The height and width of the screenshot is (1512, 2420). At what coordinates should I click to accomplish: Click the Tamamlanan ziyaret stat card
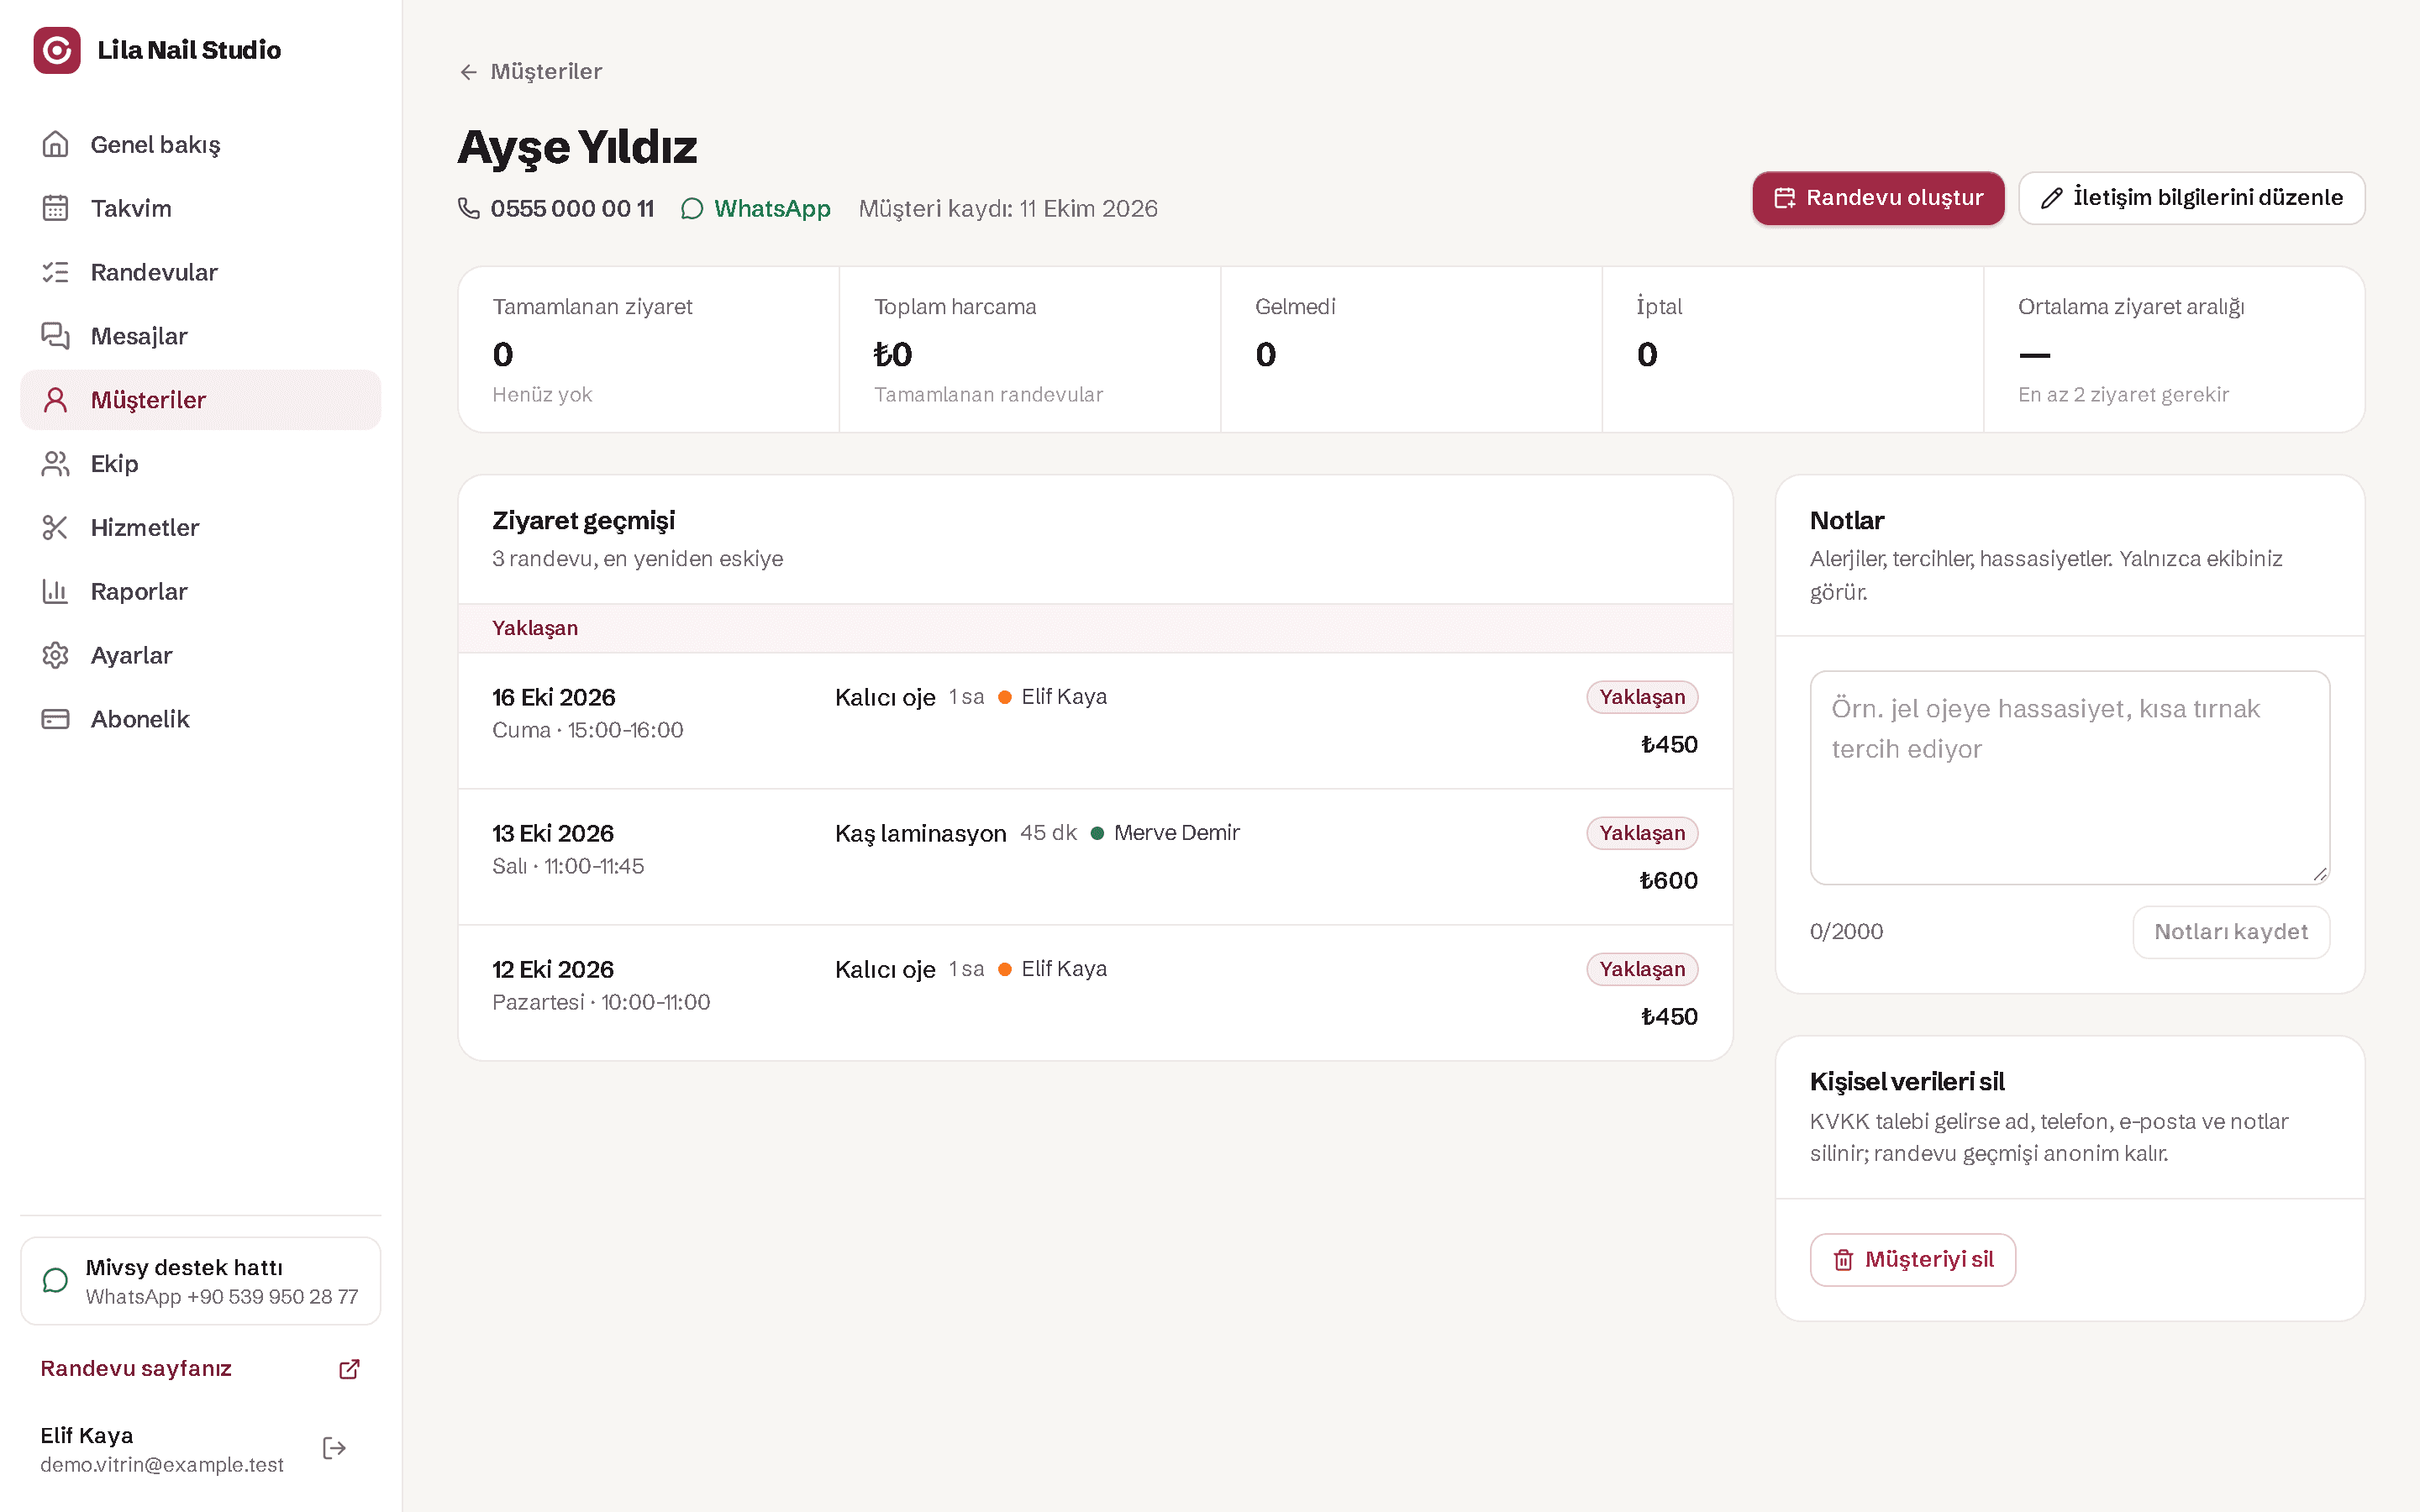tap(649, 349)
